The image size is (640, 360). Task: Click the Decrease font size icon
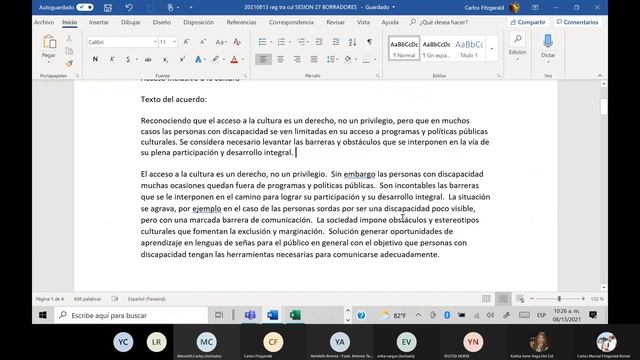pos(203,42)
